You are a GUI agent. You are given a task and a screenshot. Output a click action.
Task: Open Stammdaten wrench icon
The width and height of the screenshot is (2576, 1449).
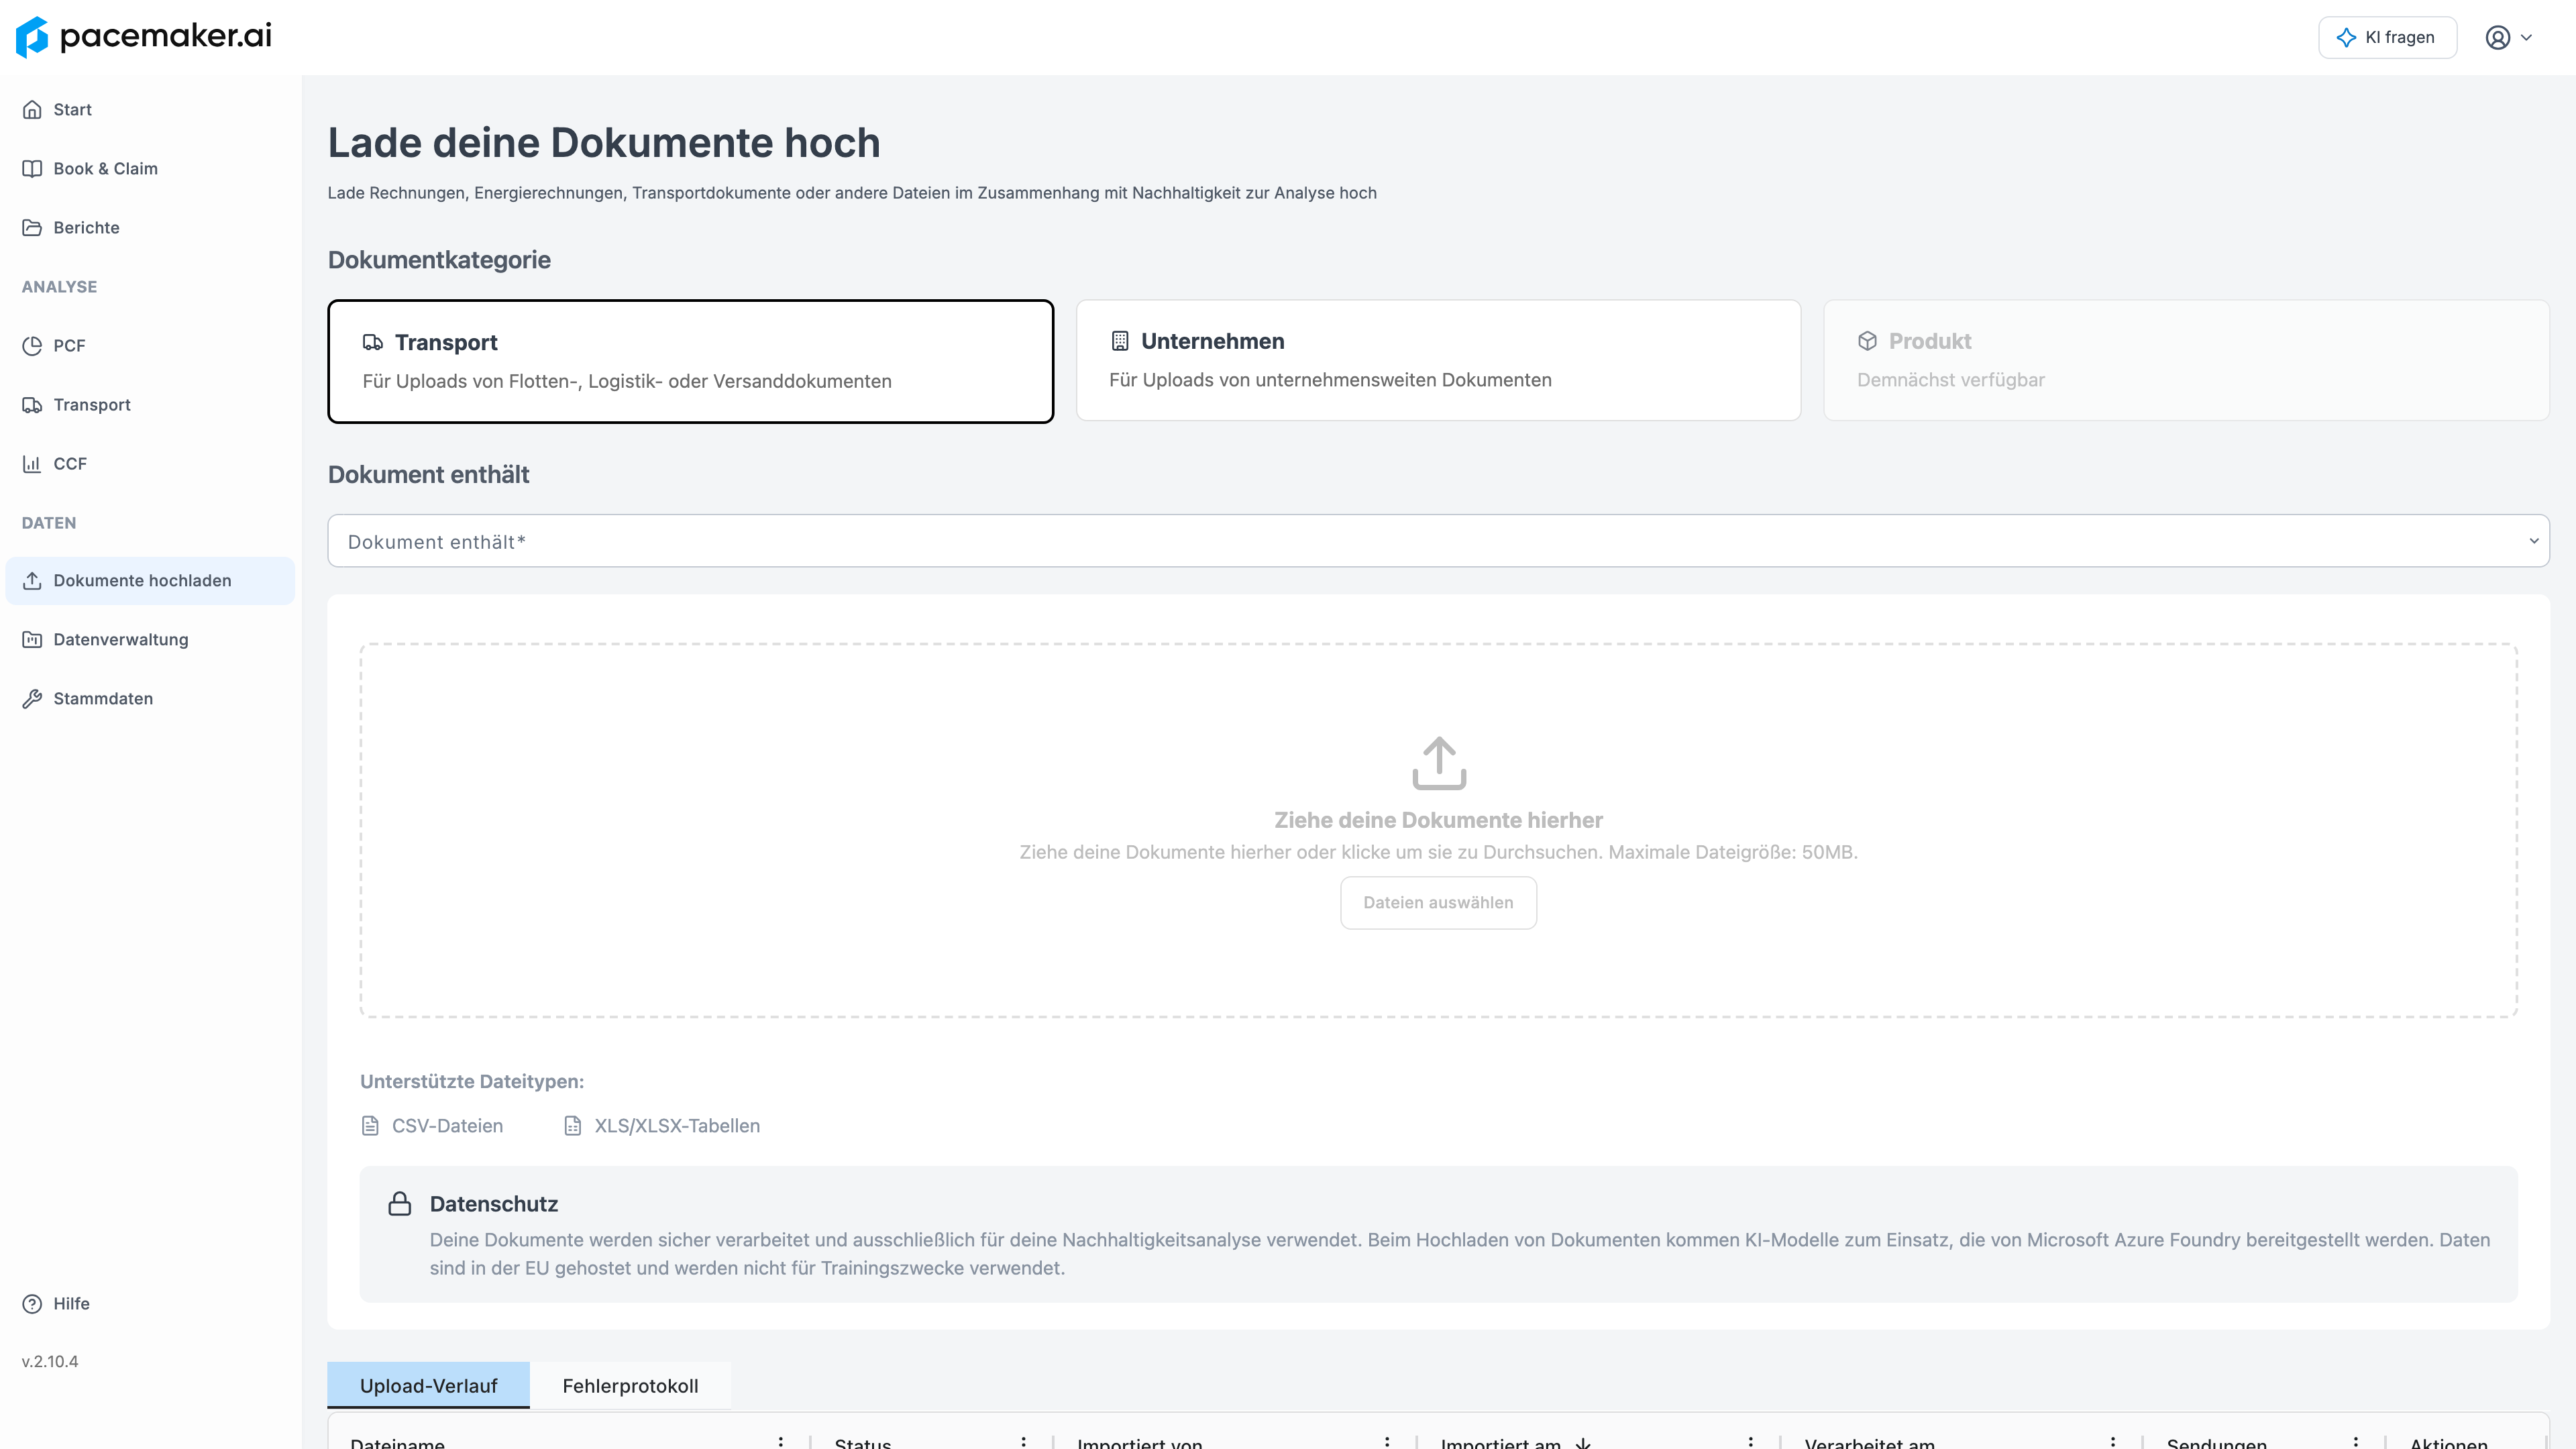pyautogui.click(x=32, y=699)
